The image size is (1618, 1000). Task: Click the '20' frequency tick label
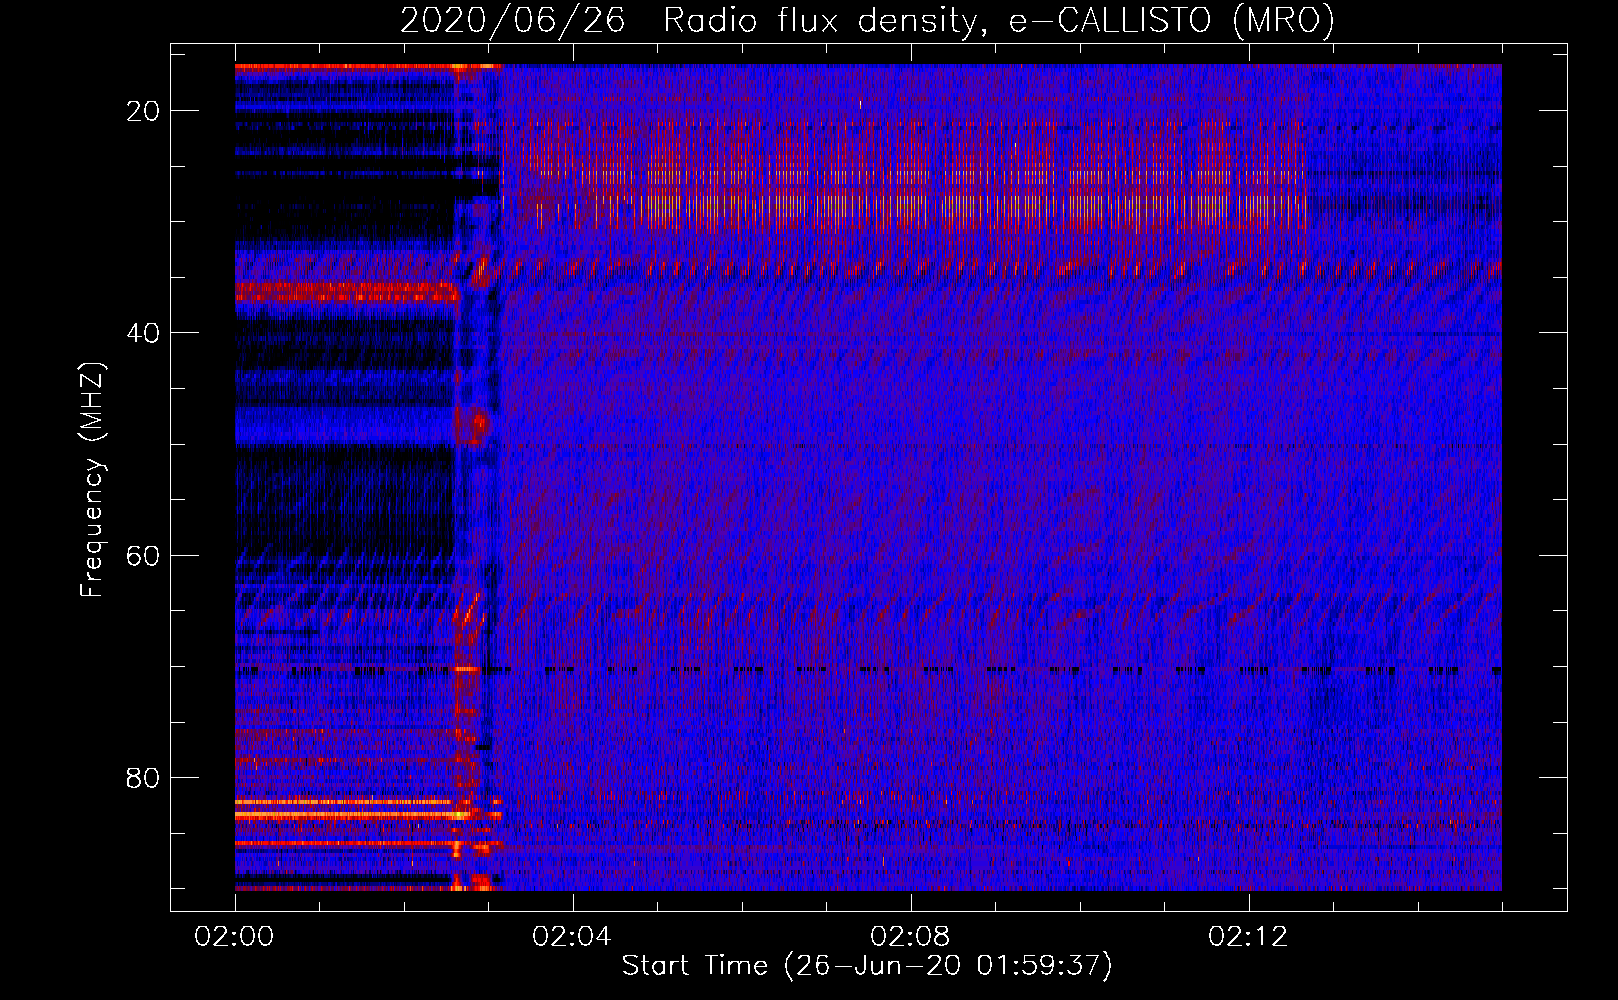(143, 111)
